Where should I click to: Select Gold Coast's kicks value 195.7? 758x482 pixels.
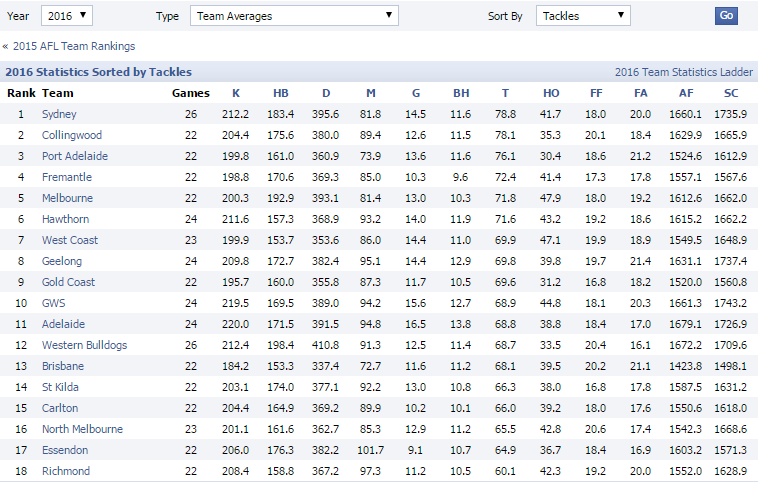tap(235, 282)
